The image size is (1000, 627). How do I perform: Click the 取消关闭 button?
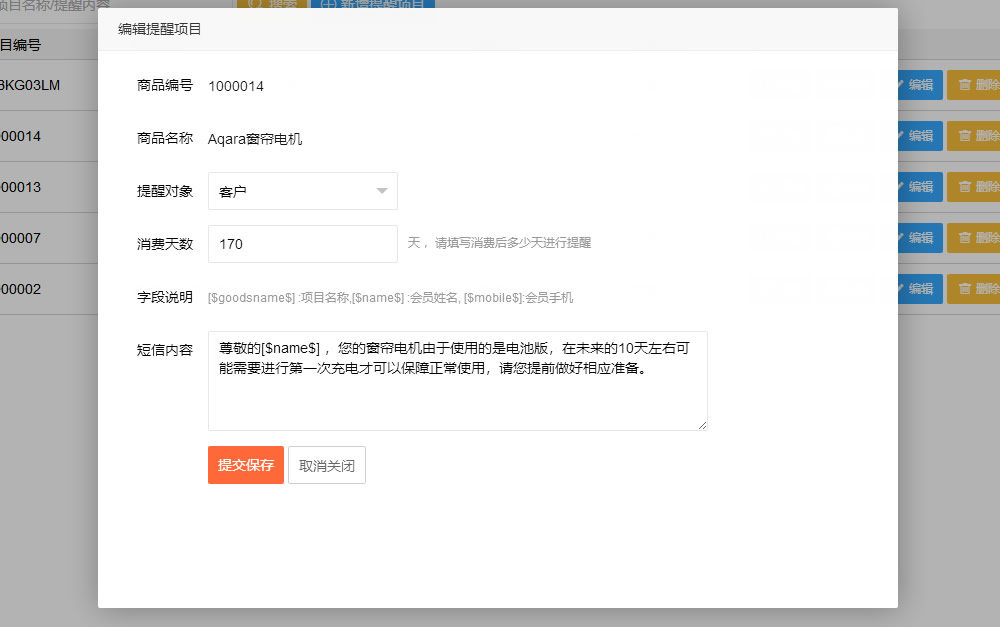pos(327,465)
